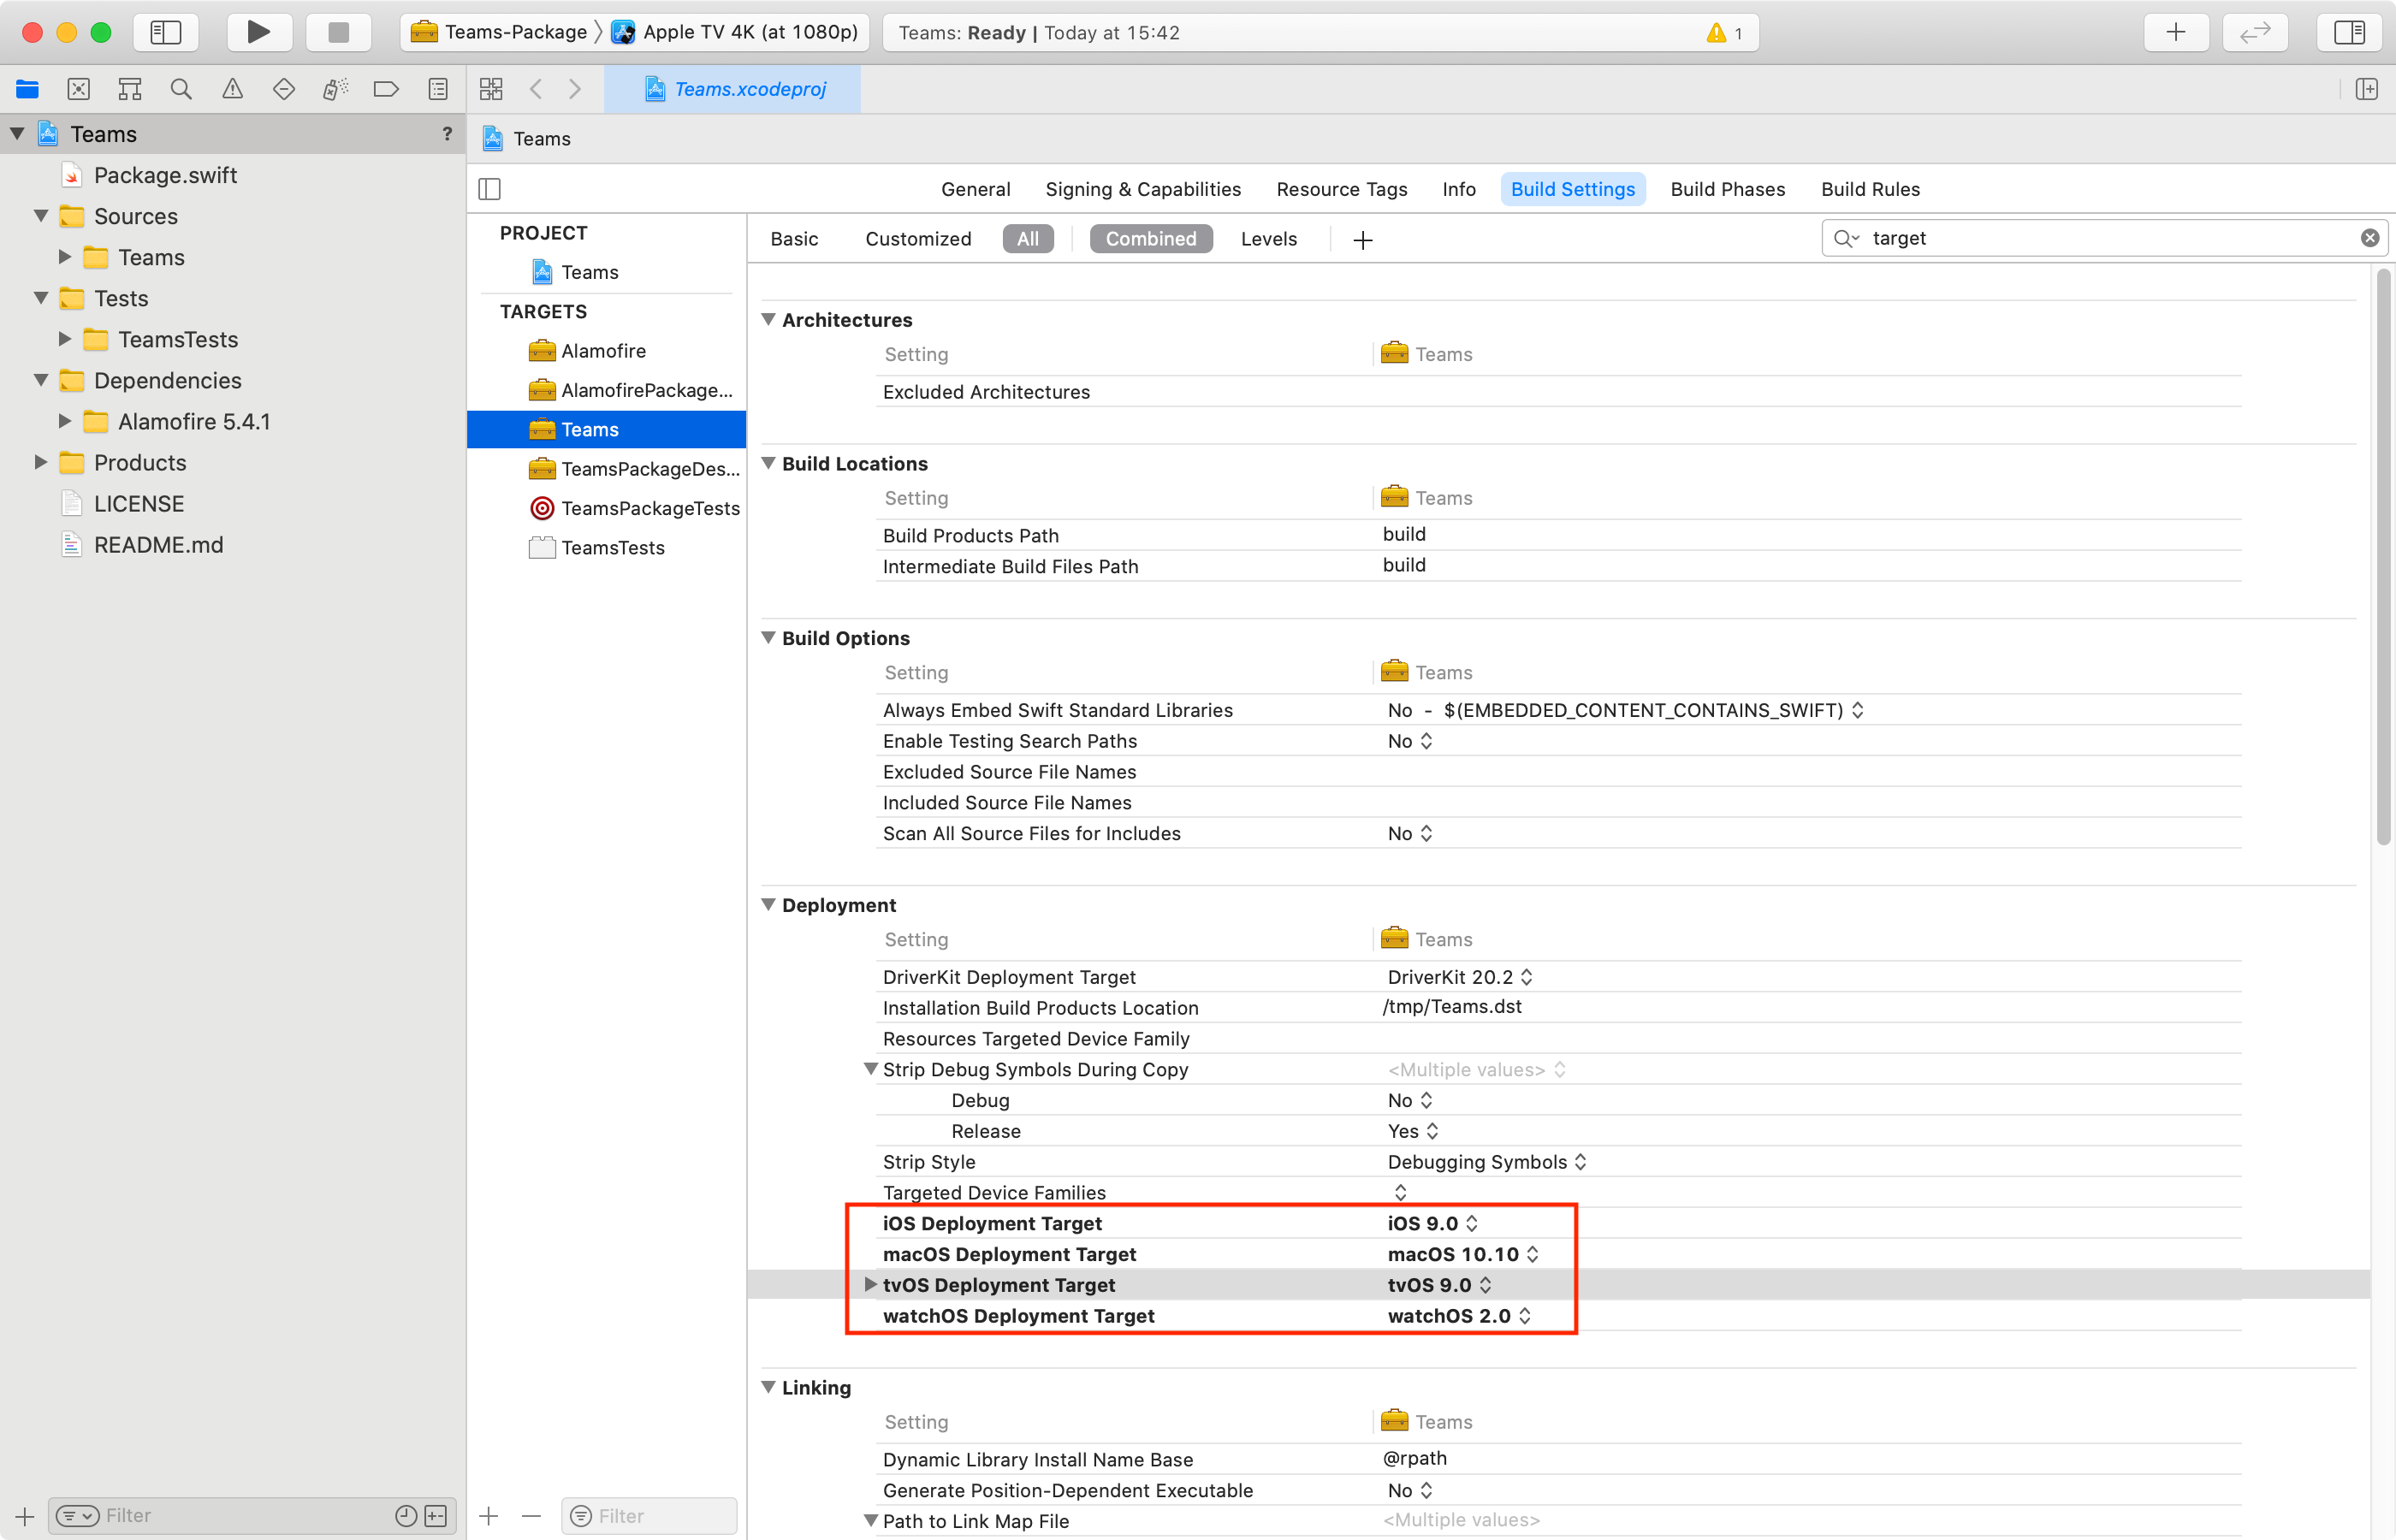This screenshot has height=1540, width=2396.
Task: Collapse the Deployment settings section
Action: [768, 904]
